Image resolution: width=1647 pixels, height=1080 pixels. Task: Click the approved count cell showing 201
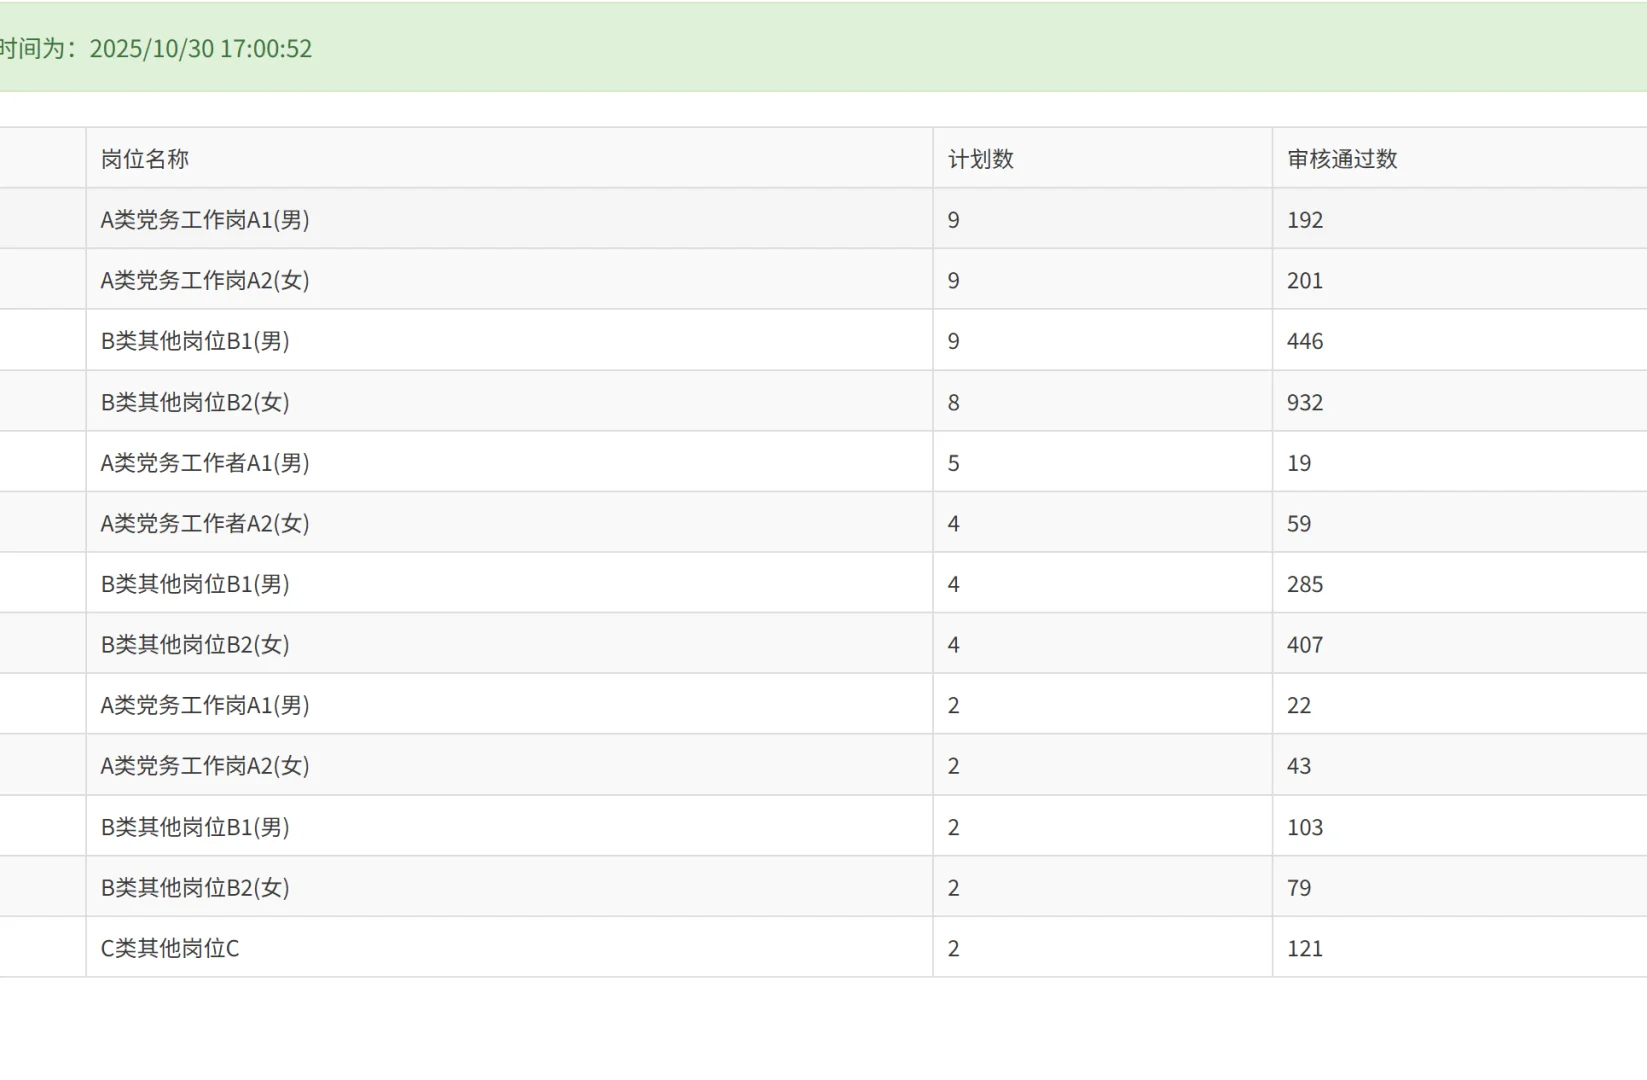(x=1459, y=280)
